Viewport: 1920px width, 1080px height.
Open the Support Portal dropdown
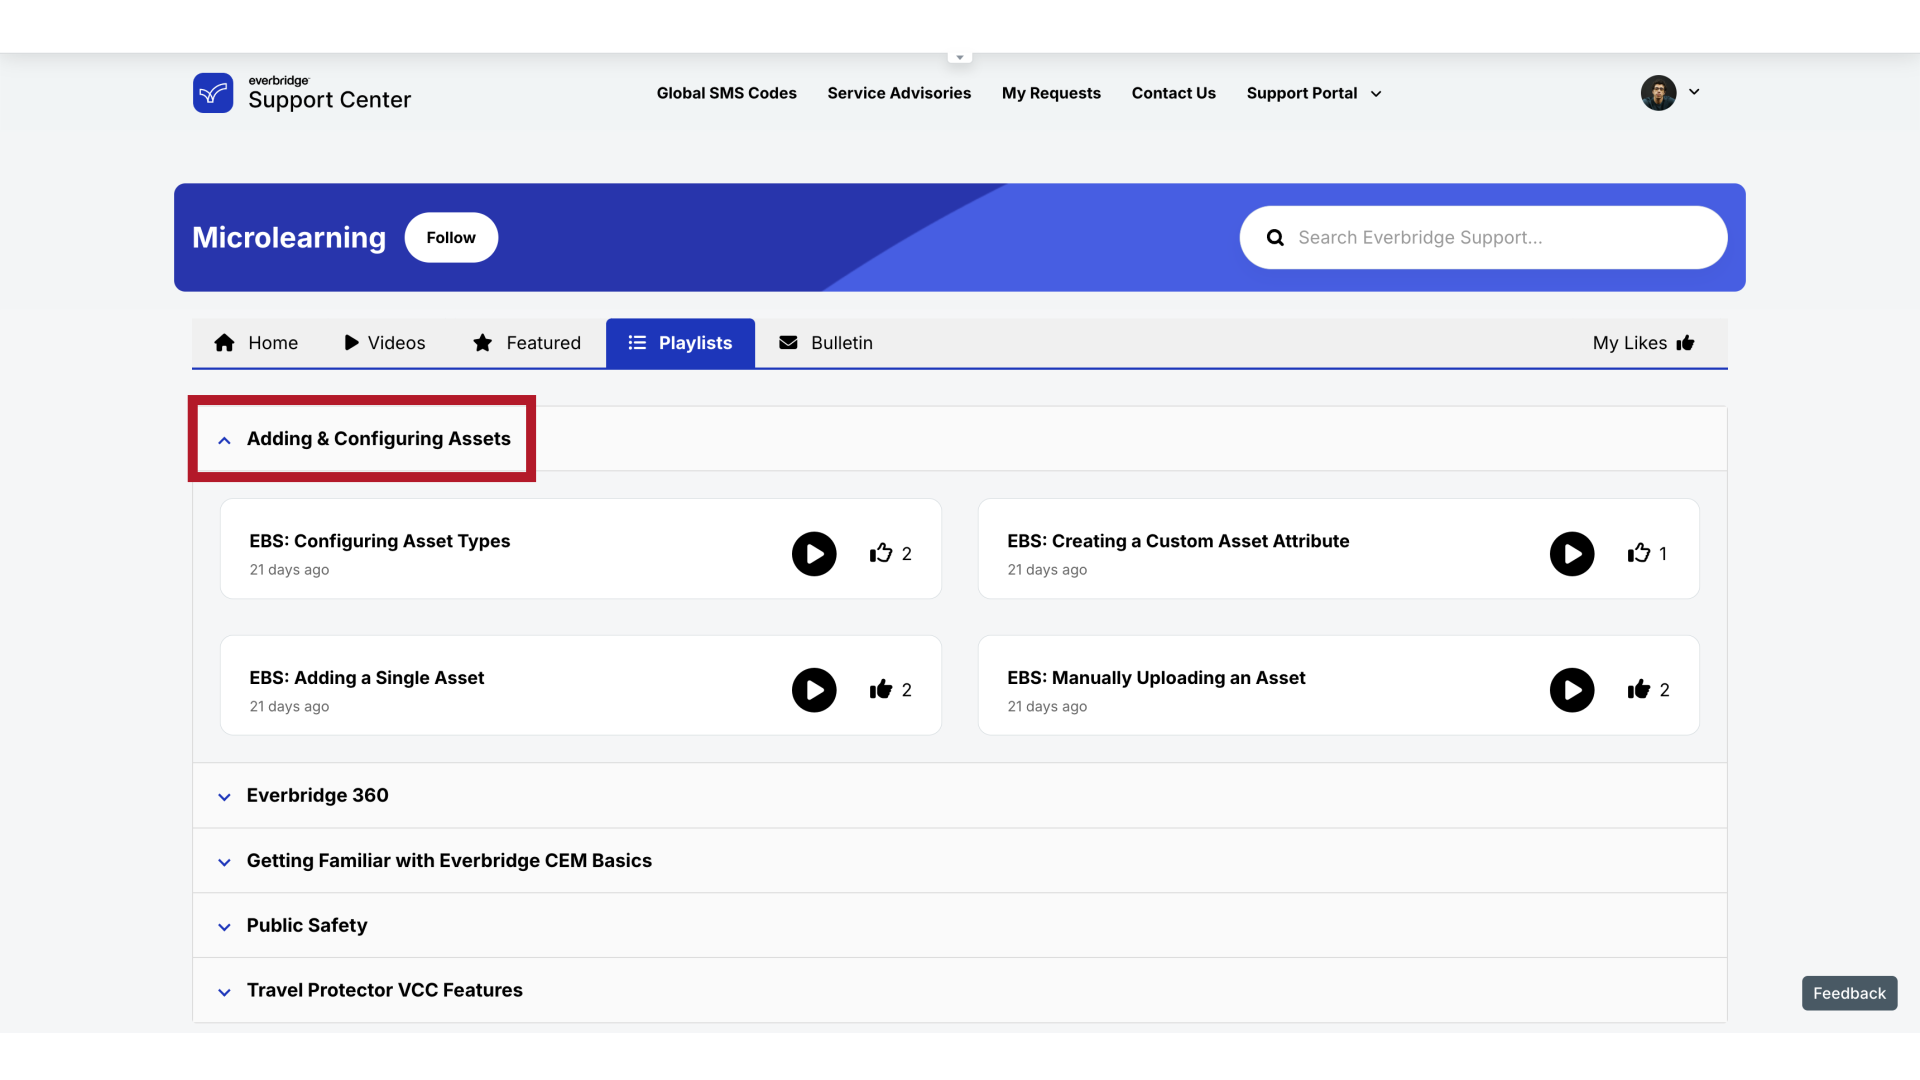pos(1314,93)
